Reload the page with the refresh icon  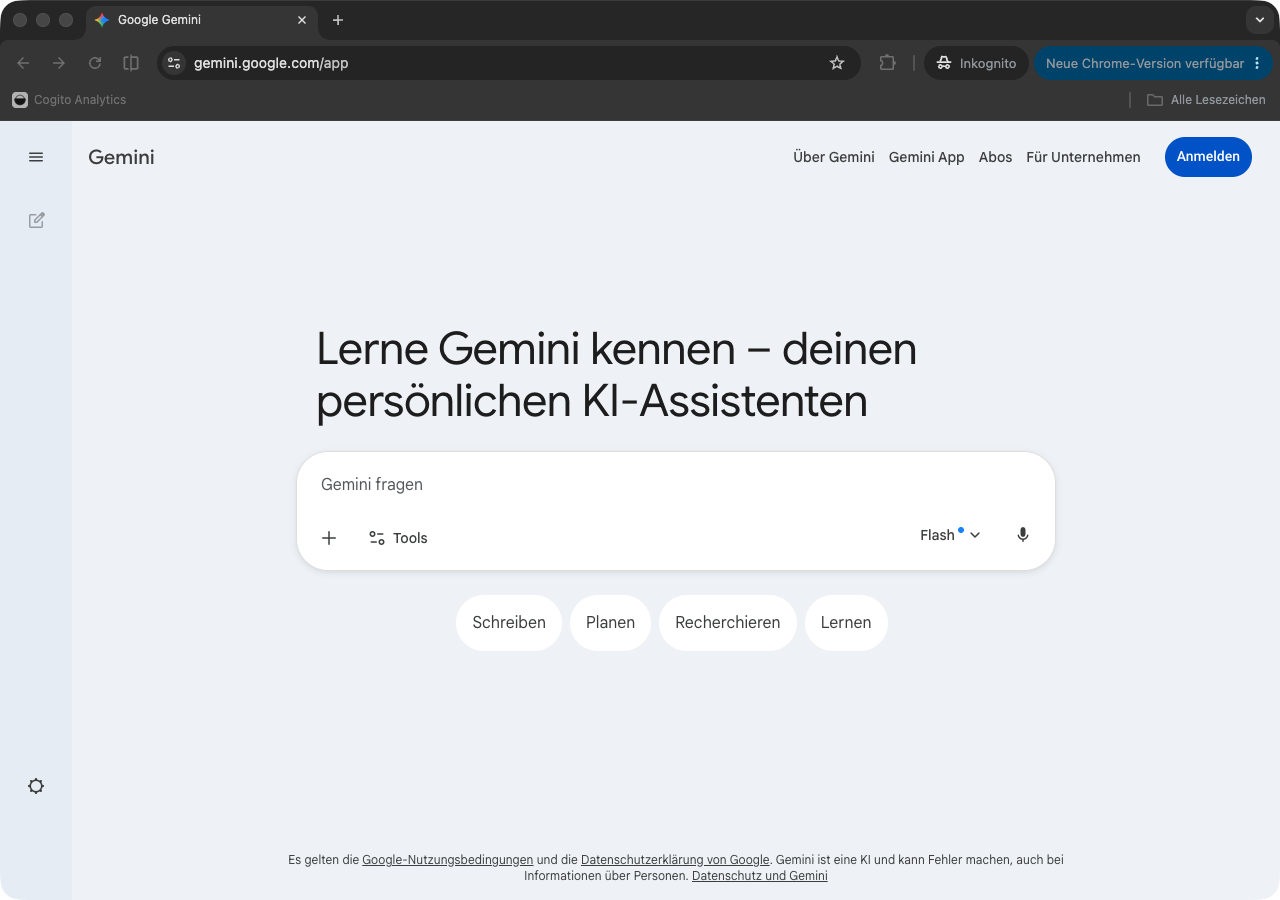coord(95,63)
